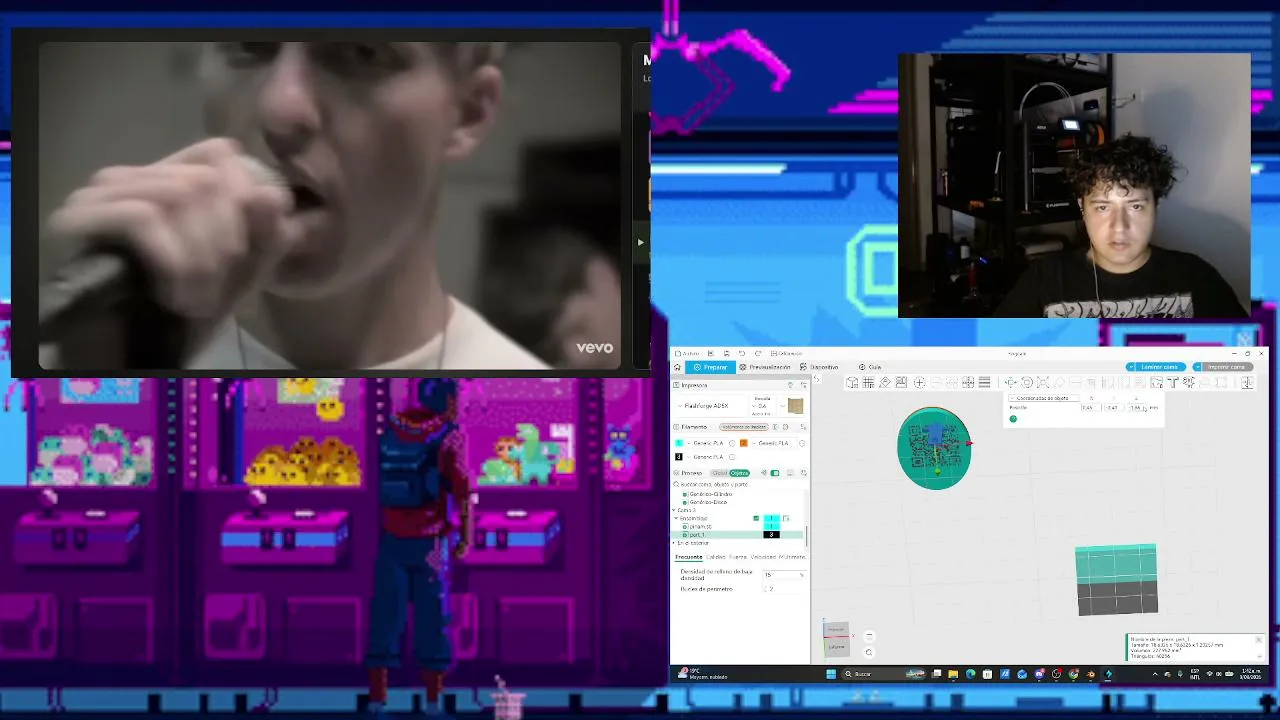Collapse the Ensamblaje tree node
Image resolution: width=1280 pixels, height=720 pixels.
[x=676, y=518]
